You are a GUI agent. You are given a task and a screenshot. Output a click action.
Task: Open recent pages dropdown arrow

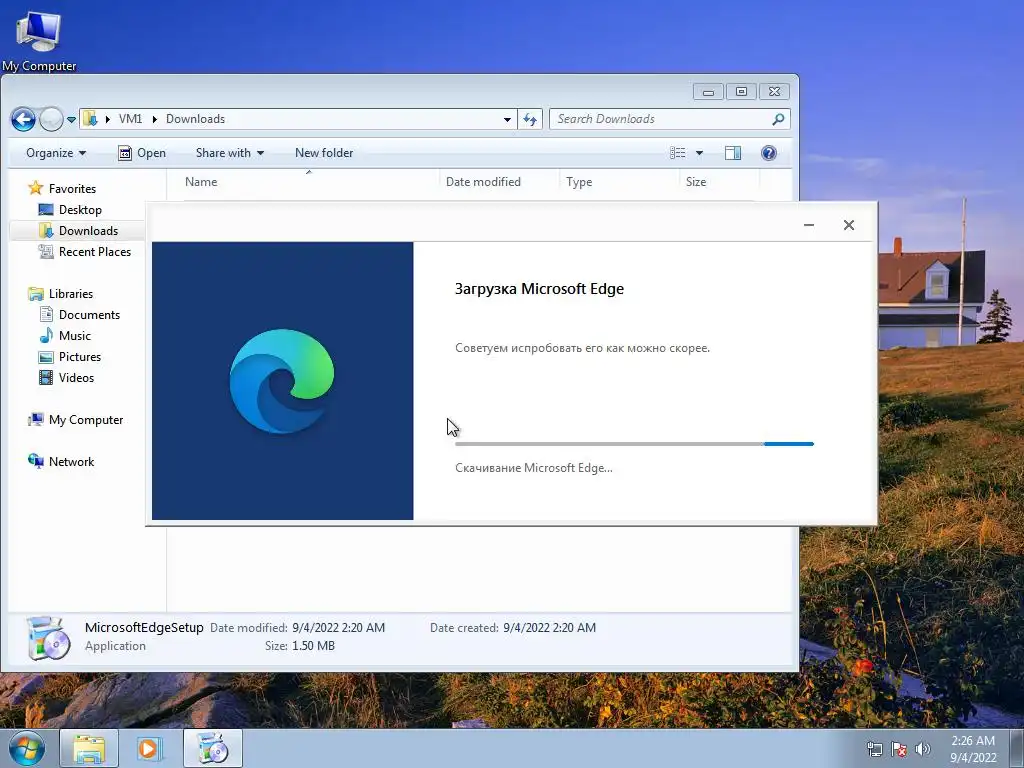[71, 120]
